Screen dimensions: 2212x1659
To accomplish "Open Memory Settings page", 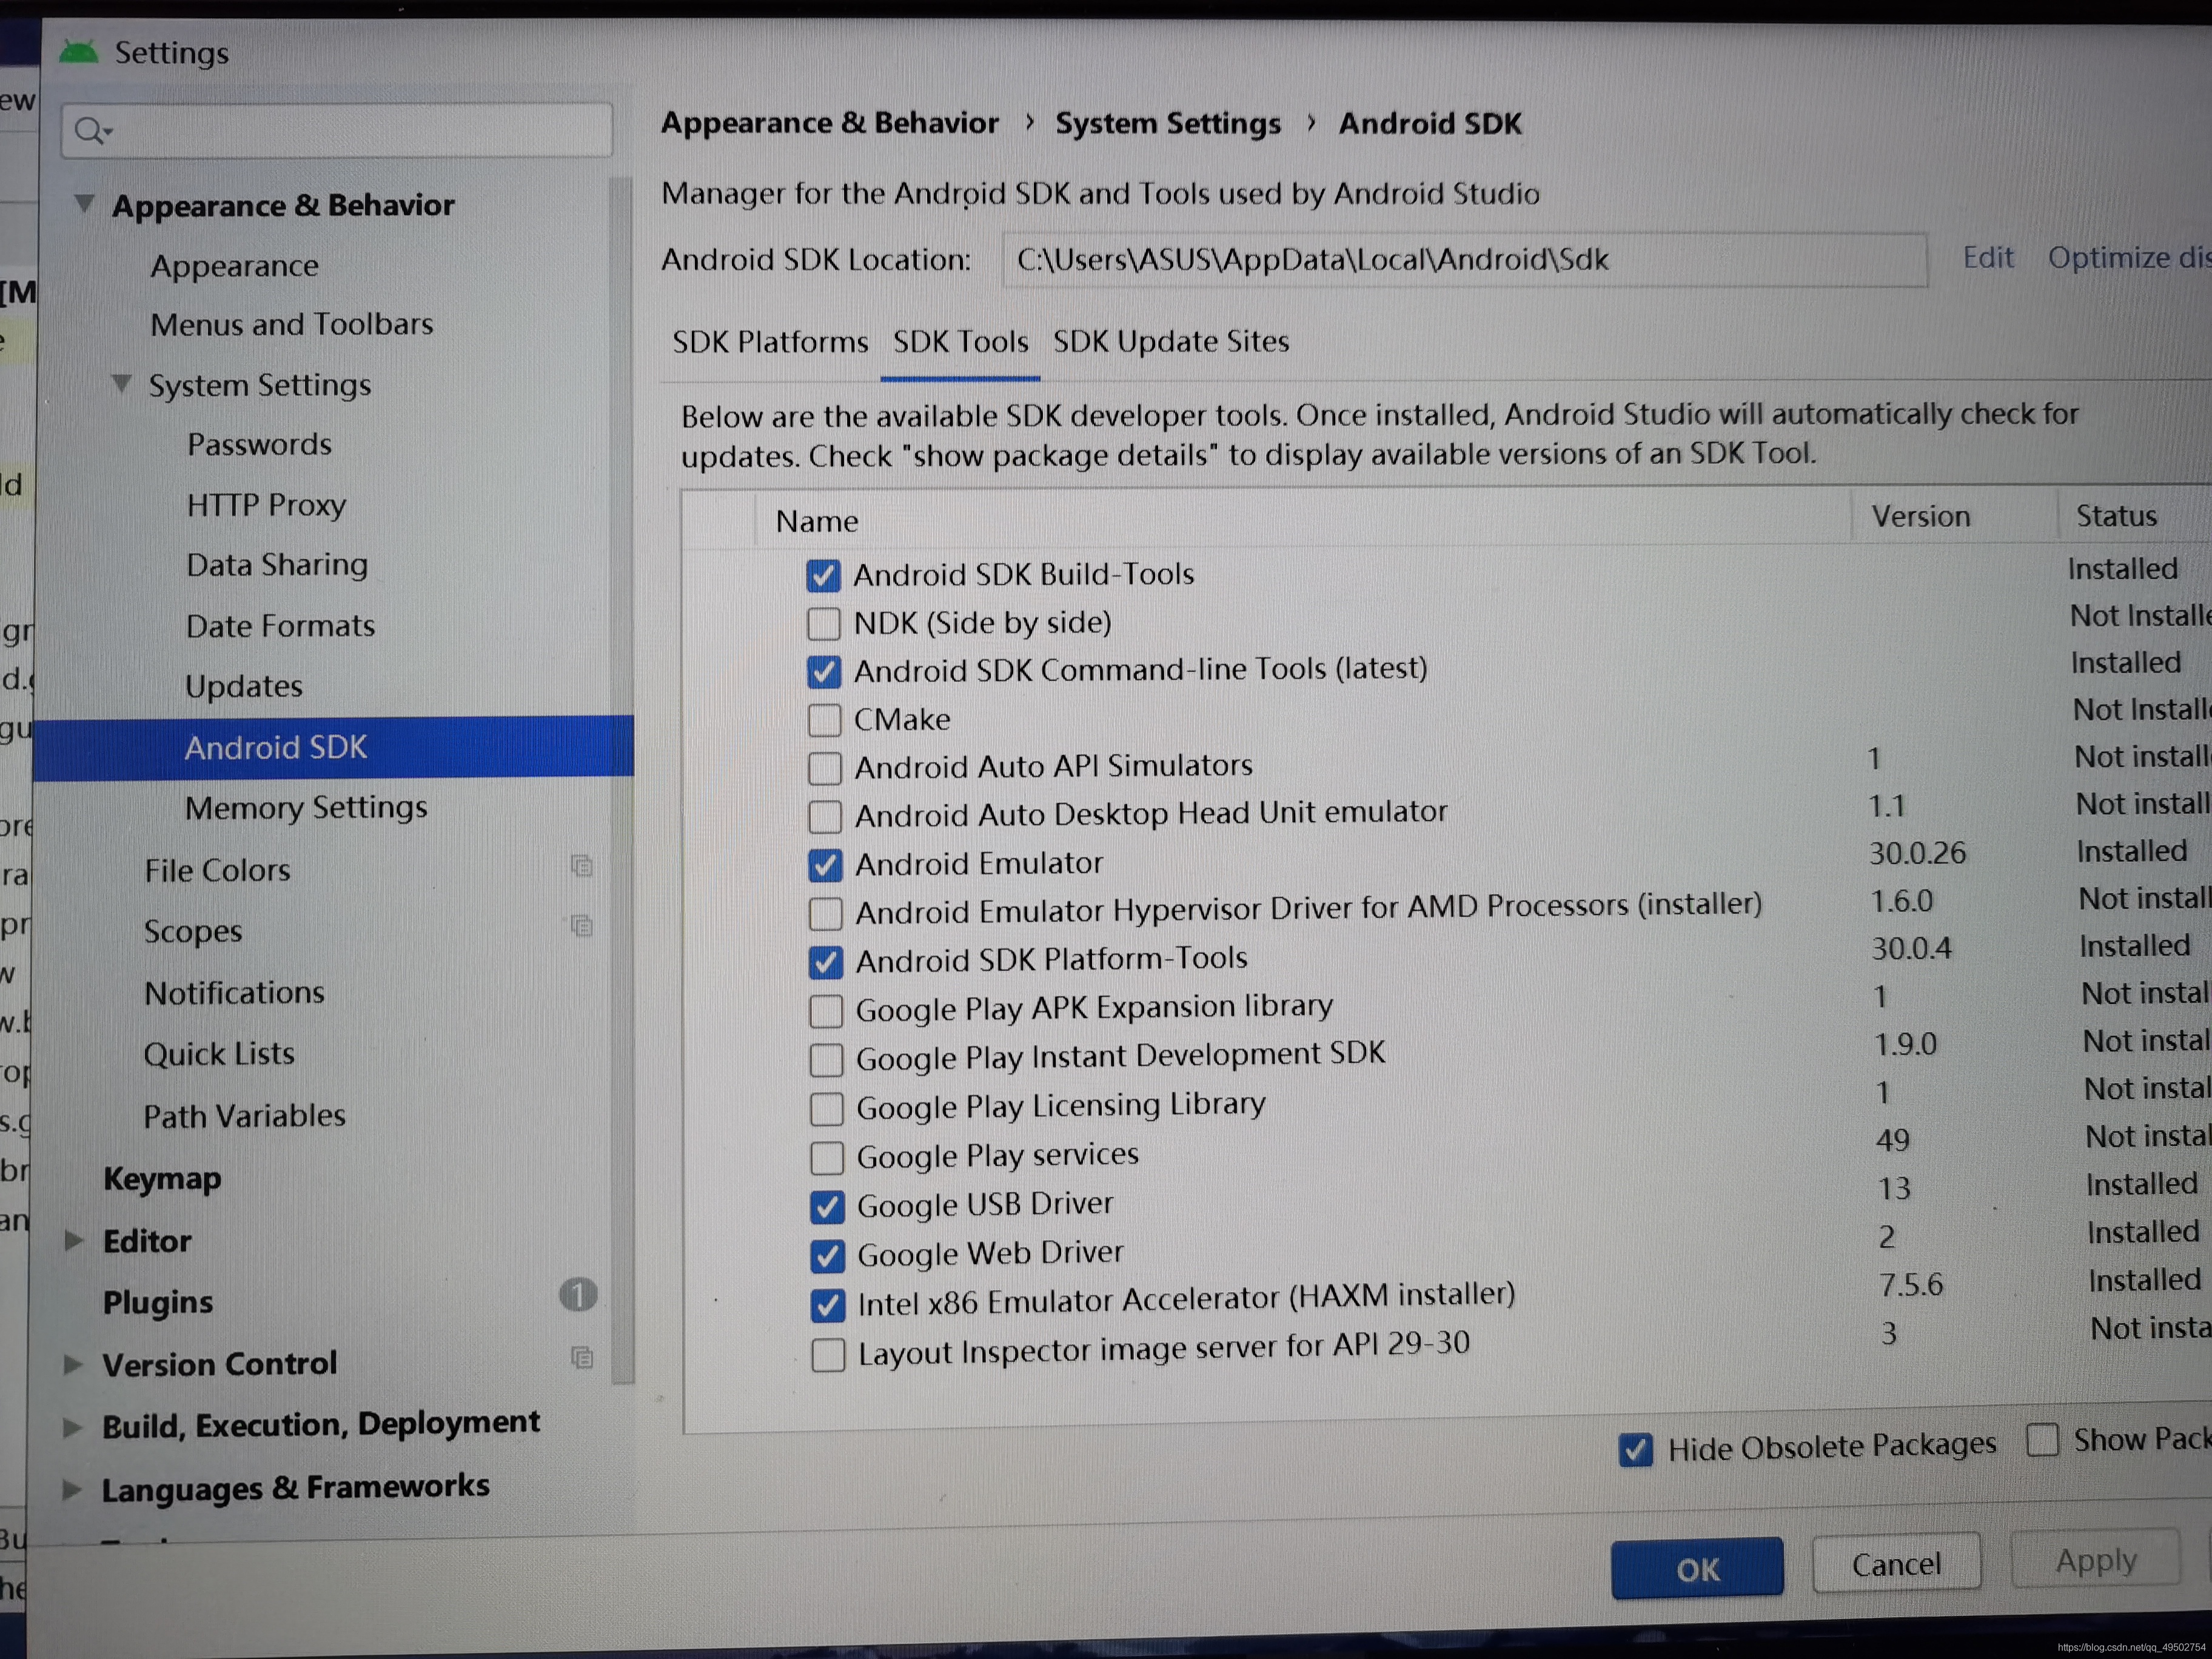I will click(306, 808).
